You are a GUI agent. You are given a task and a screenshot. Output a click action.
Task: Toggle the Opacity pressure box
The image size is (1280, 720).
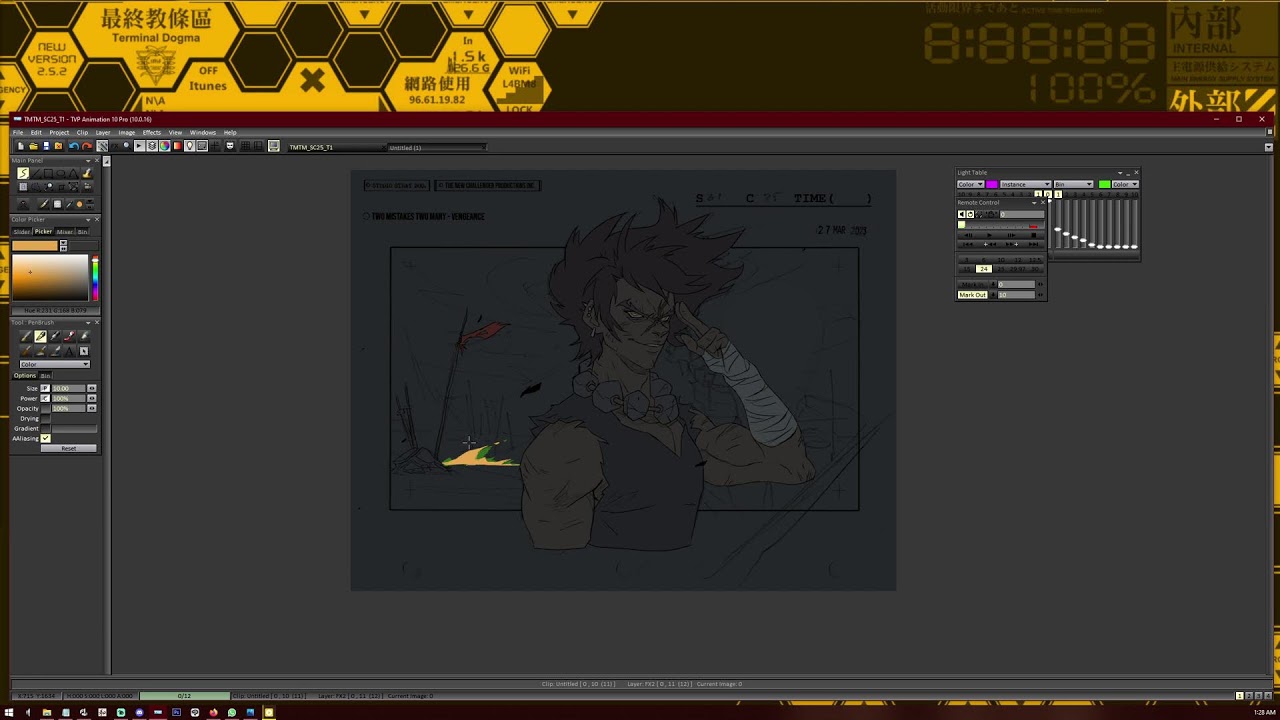click(45, 408)
